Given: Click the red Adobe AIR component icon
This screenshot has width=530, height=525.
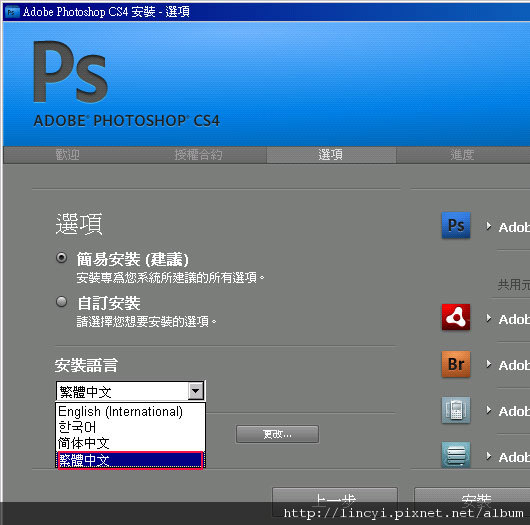Looking at the screenshot, I should (456, 317).
